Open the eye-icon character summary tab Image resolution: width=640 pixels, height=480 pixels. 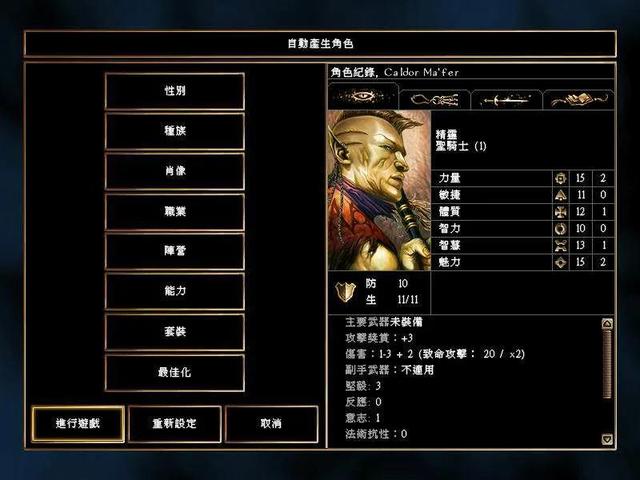click(x=363, y=96)
